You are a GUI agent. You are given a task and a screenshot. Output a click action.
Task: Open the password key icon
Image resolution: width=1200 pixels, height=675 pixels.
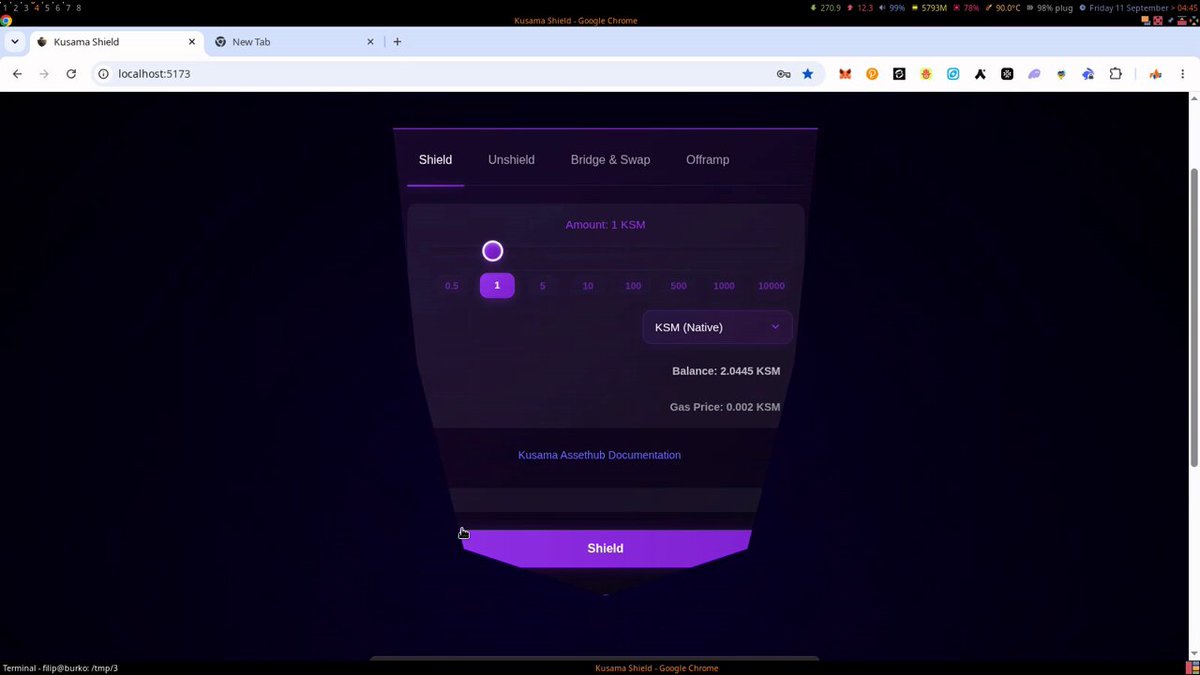click(784, 74)
